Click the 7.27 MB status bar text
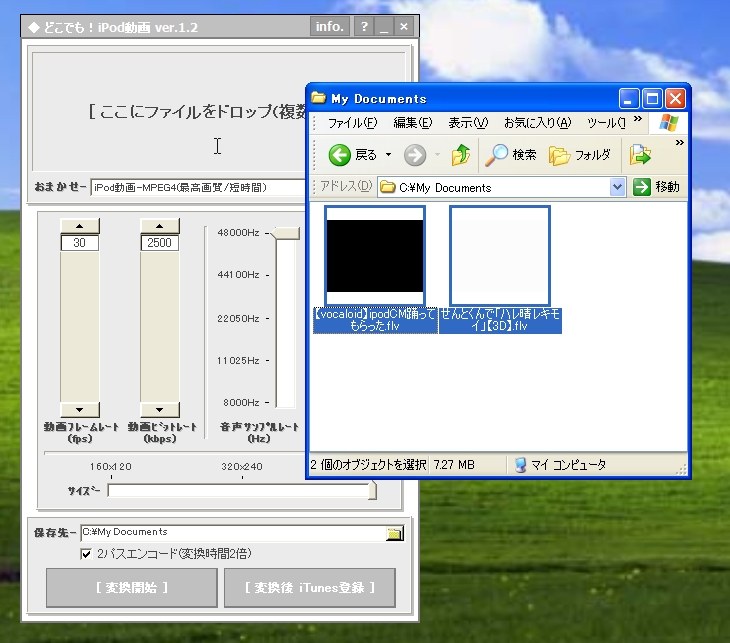The image size is (730, 643). [454, 465]
